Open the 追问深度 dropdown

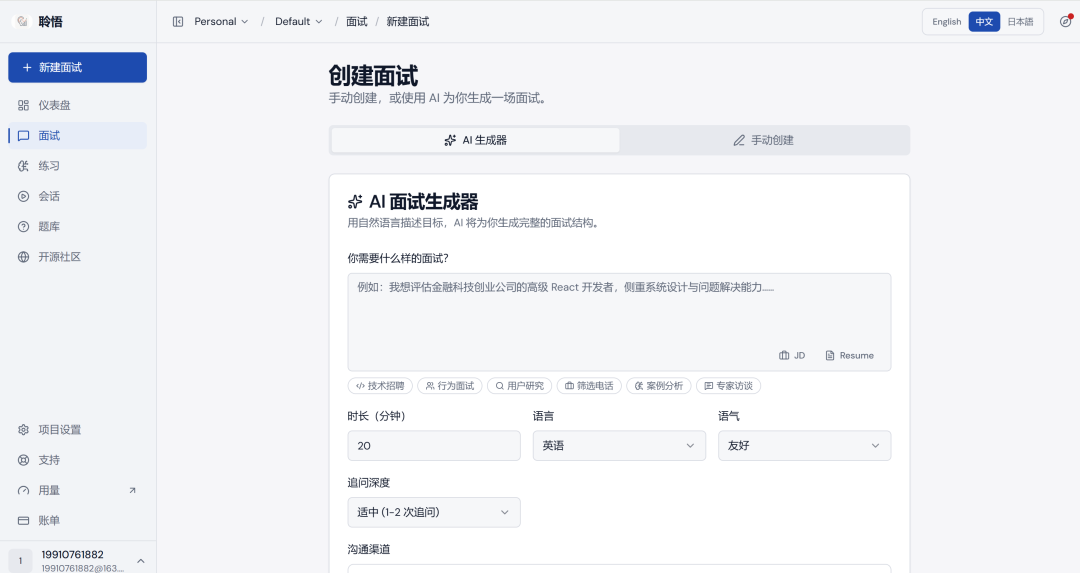click(434, 512)
